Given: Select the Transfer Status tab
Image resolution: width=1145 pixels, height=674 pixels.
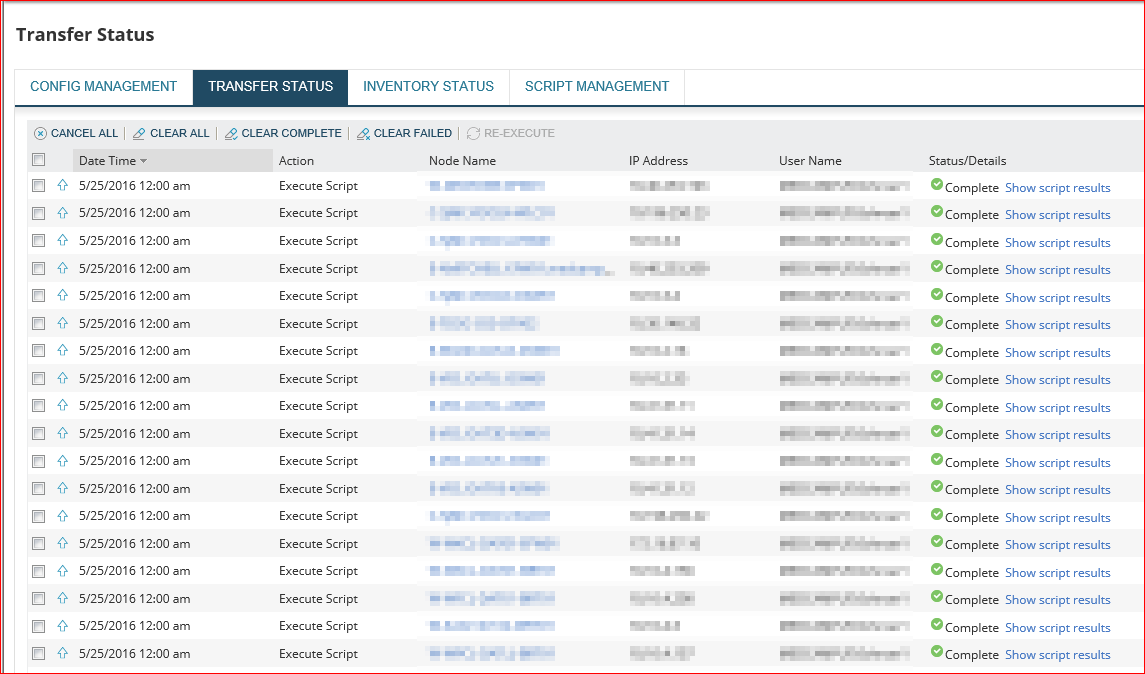Looking at the screenshot, I should pos(270,87).
